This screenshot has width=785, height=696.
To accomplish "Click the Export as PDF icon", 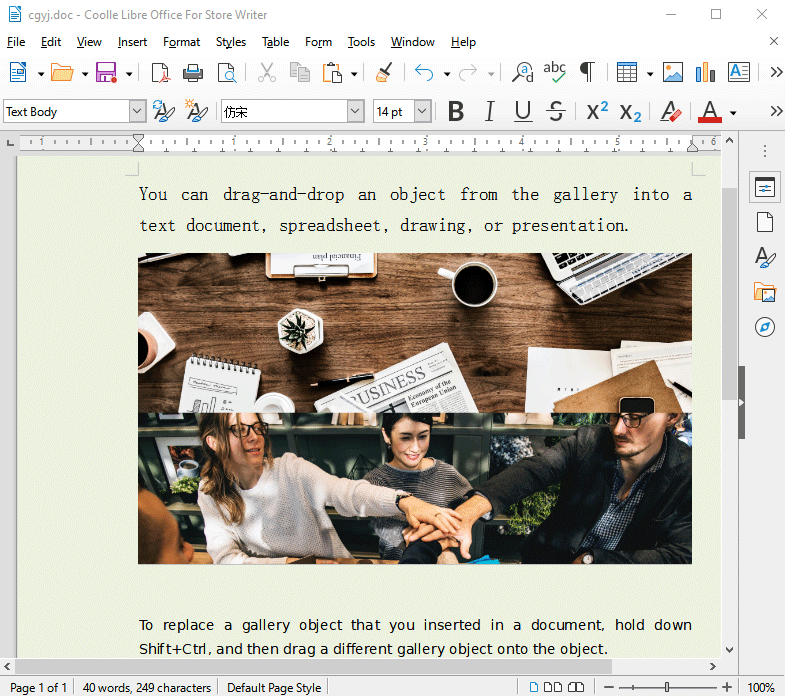I will click(160, 73).
